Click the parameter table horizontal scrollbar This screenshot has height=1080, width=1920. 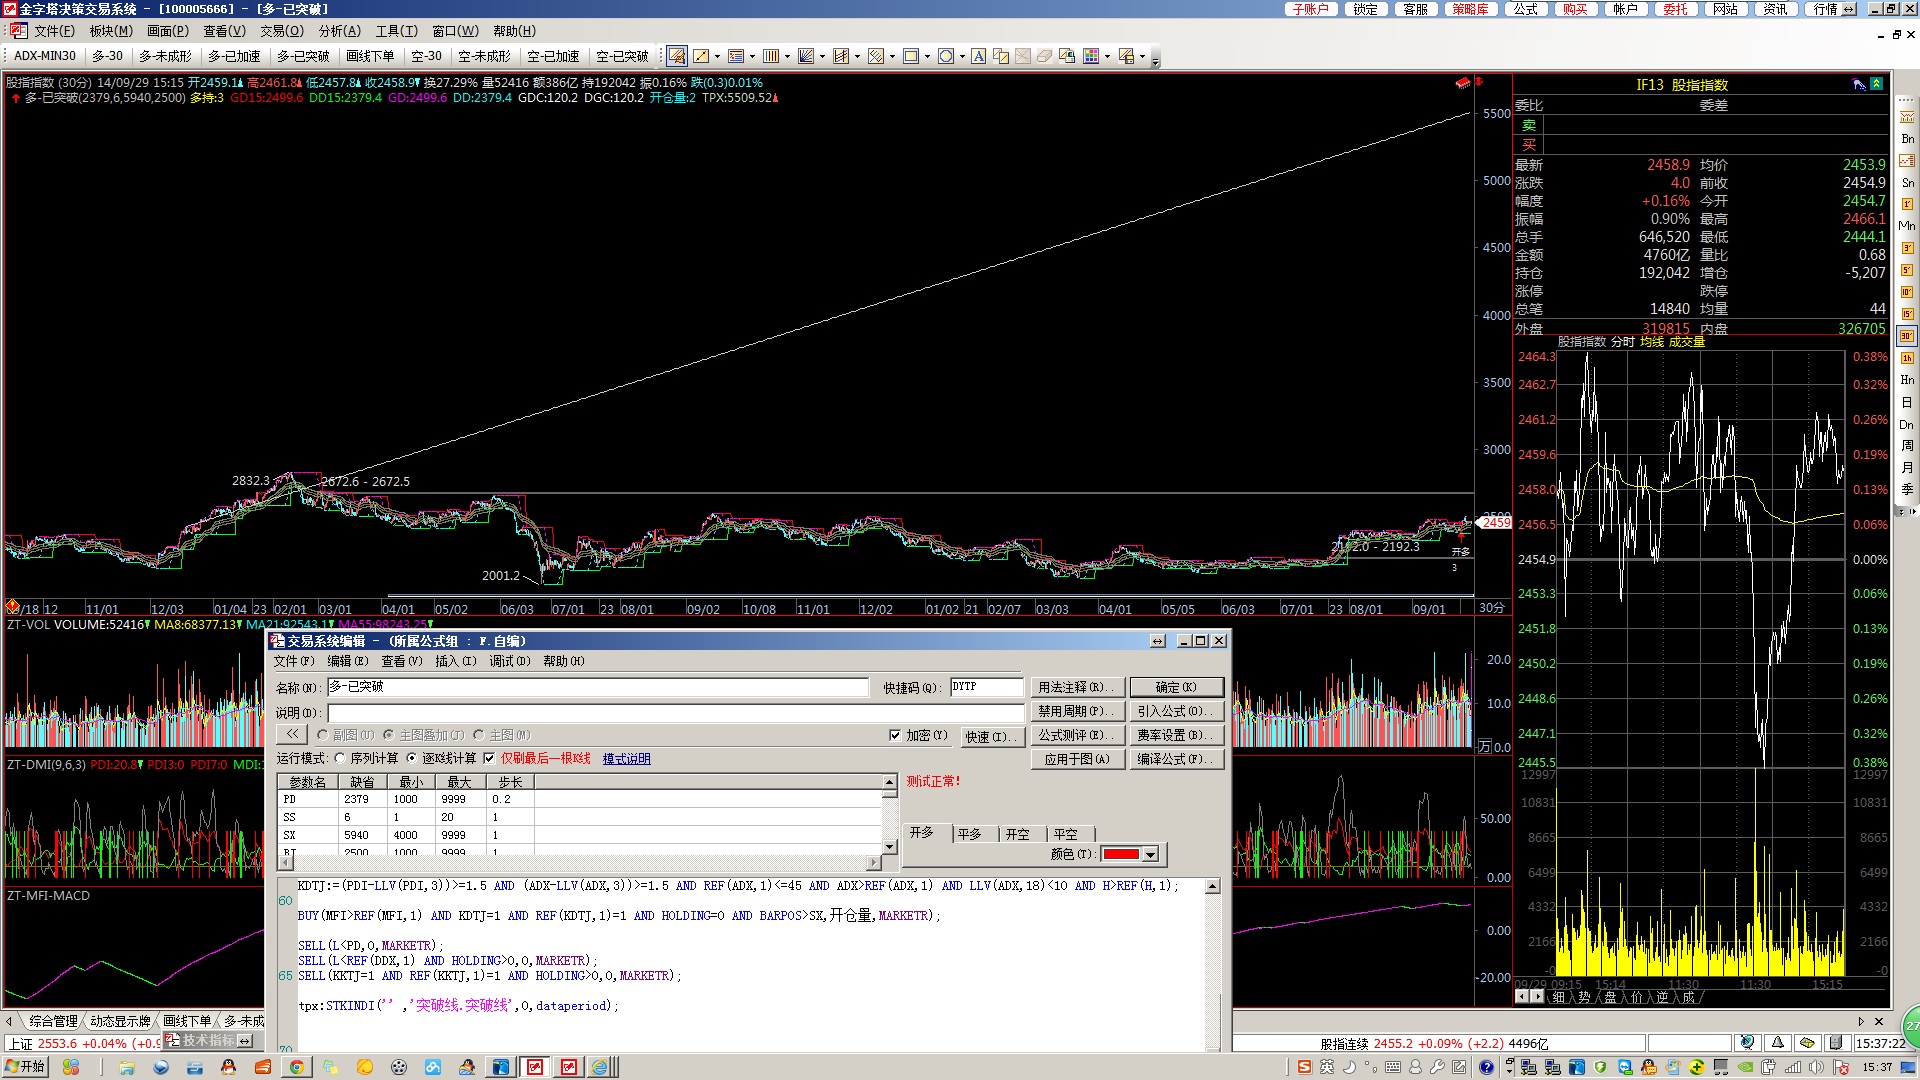click(x=580, y=862)
